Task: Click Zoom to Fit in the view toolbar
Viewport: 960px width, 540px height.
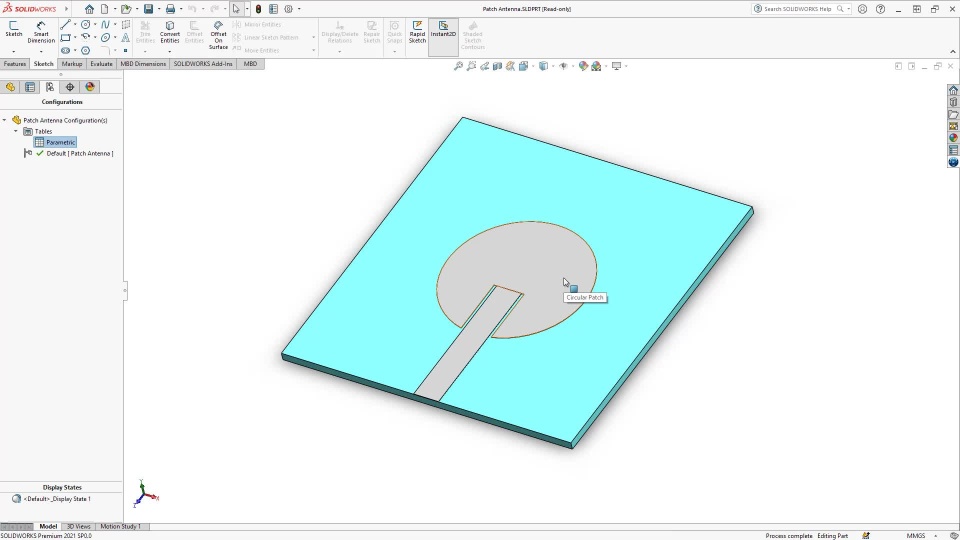Action: point(458,66)
